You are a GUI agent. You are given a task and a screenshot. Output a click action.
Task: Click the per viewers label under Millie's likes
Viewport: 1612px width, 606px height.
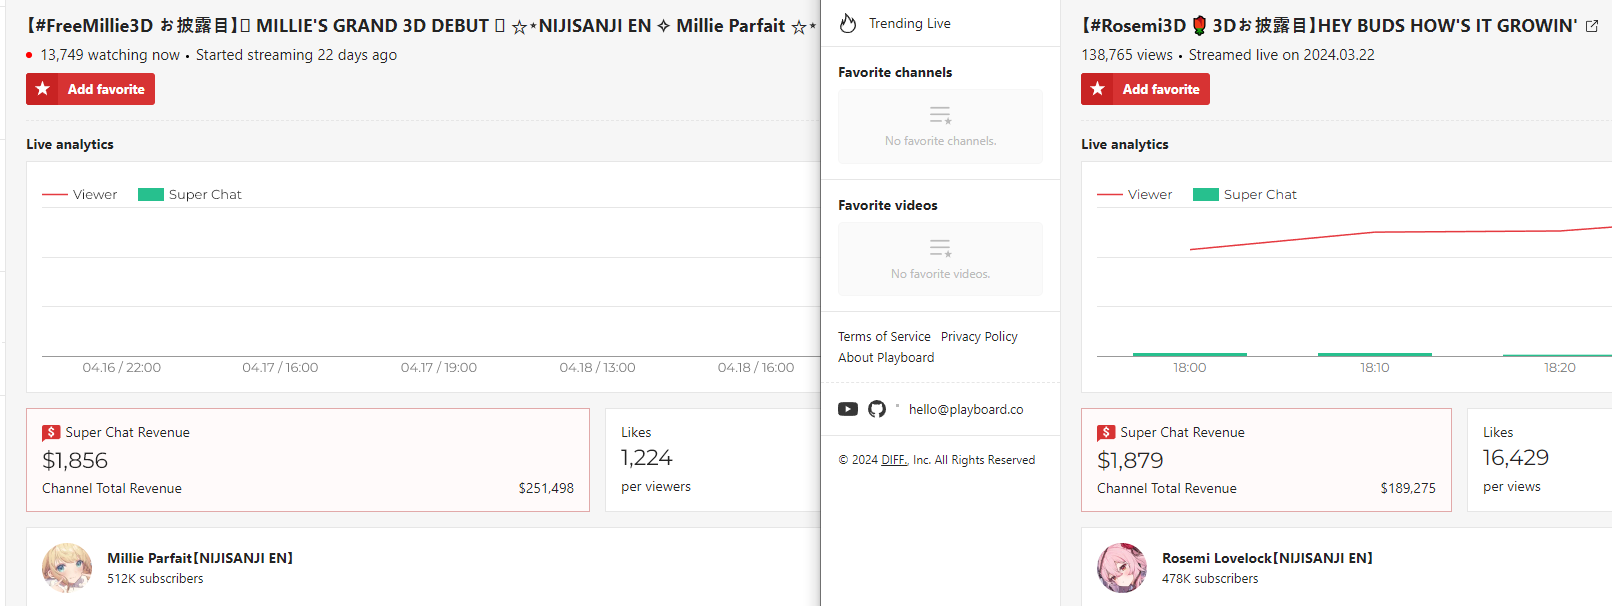tap(656, 487)
